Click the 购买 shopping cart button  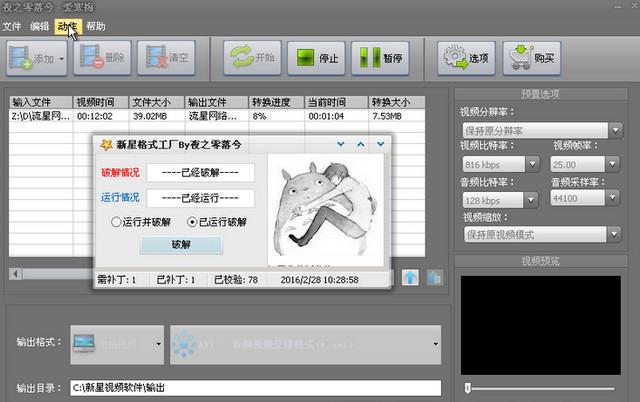pyautogui.click(x=531, y=58)
